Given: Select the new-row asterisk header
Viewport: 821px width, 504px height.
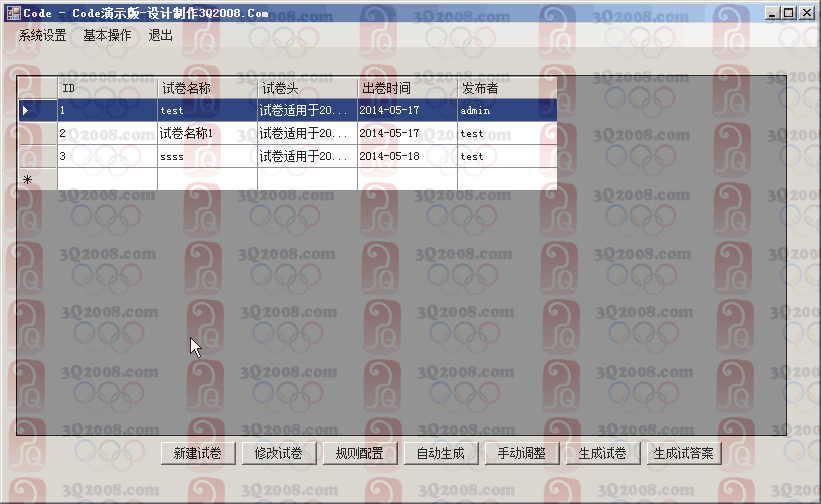Looking at the screenshot, I should point(38,180).
